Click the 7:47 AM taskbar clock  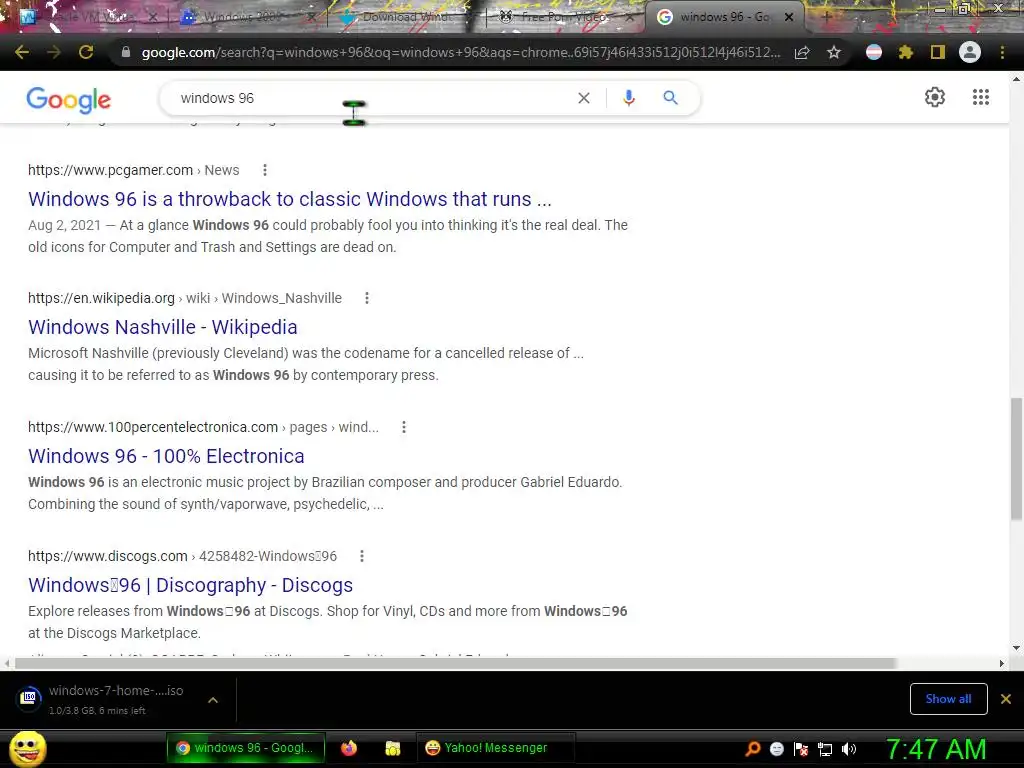936,749
